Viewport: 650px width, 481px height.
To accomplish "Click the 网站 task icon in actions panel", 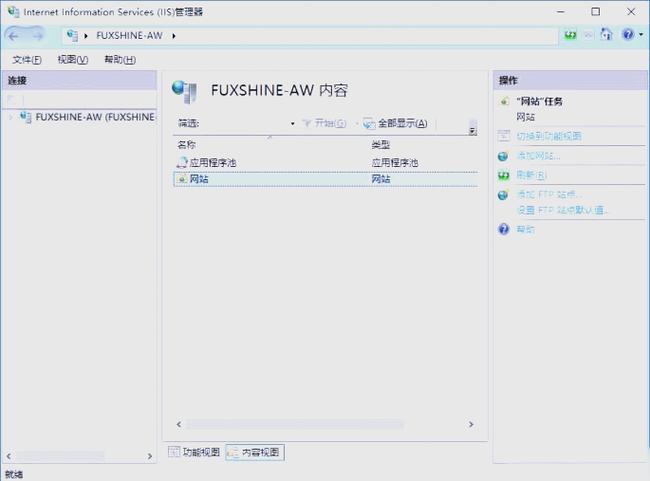I will tap(504, 101).
